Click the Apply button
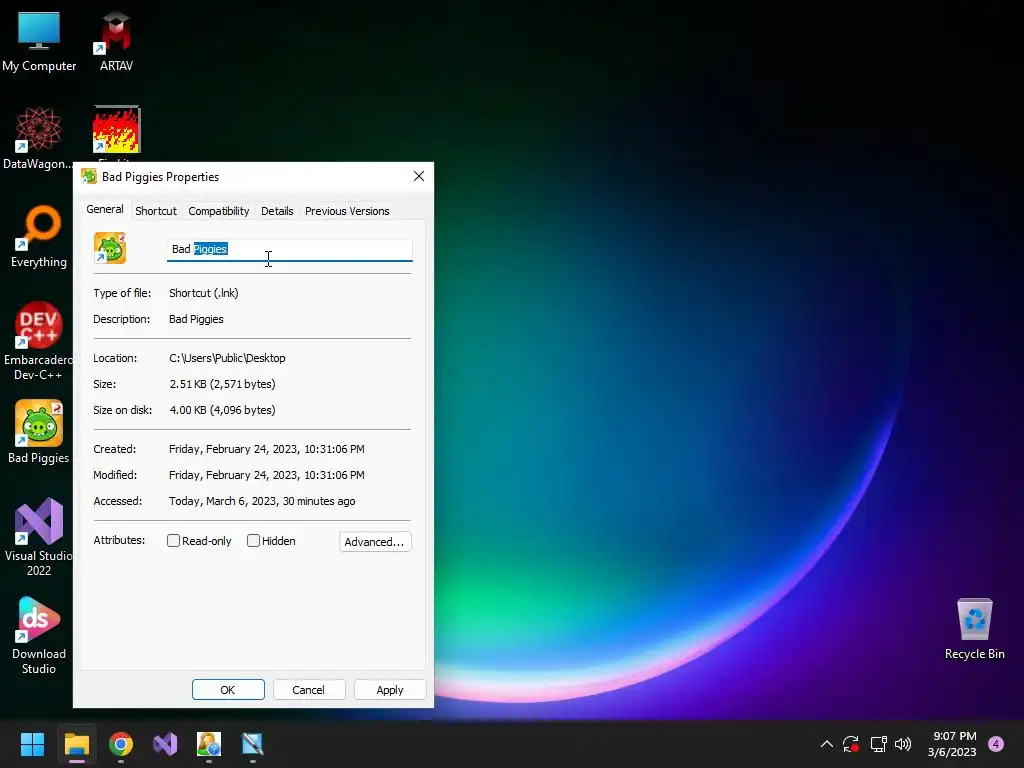 (x=390, y=690)
